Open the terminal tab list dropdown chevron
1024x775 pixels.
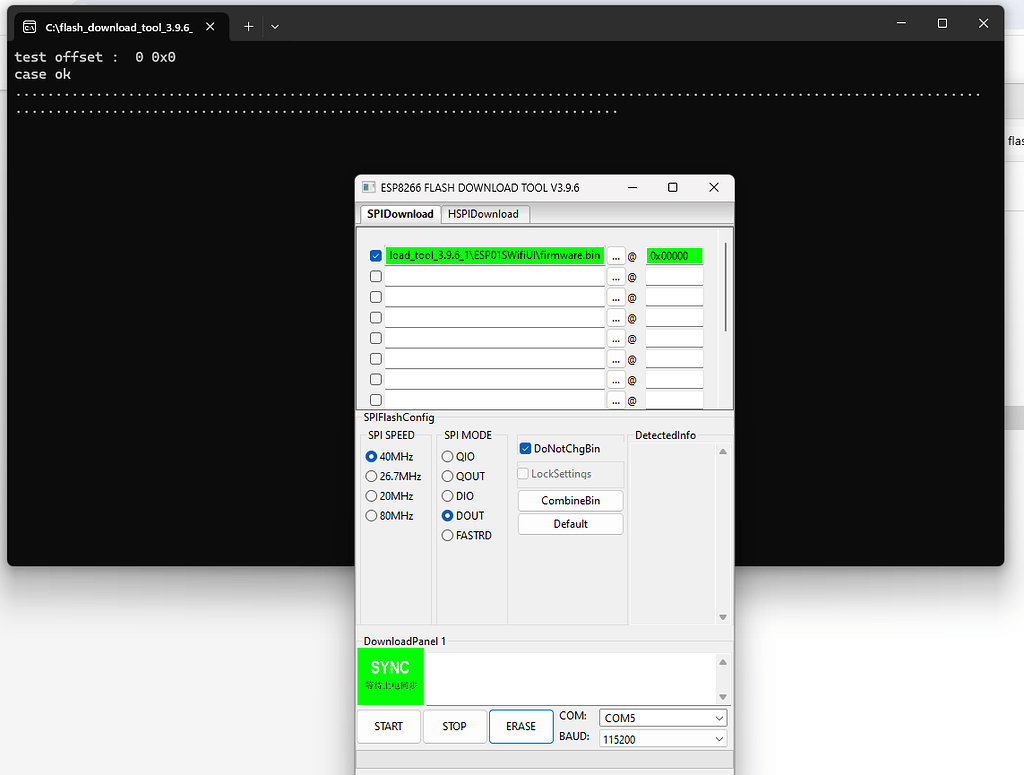click(x=275, y=26)
